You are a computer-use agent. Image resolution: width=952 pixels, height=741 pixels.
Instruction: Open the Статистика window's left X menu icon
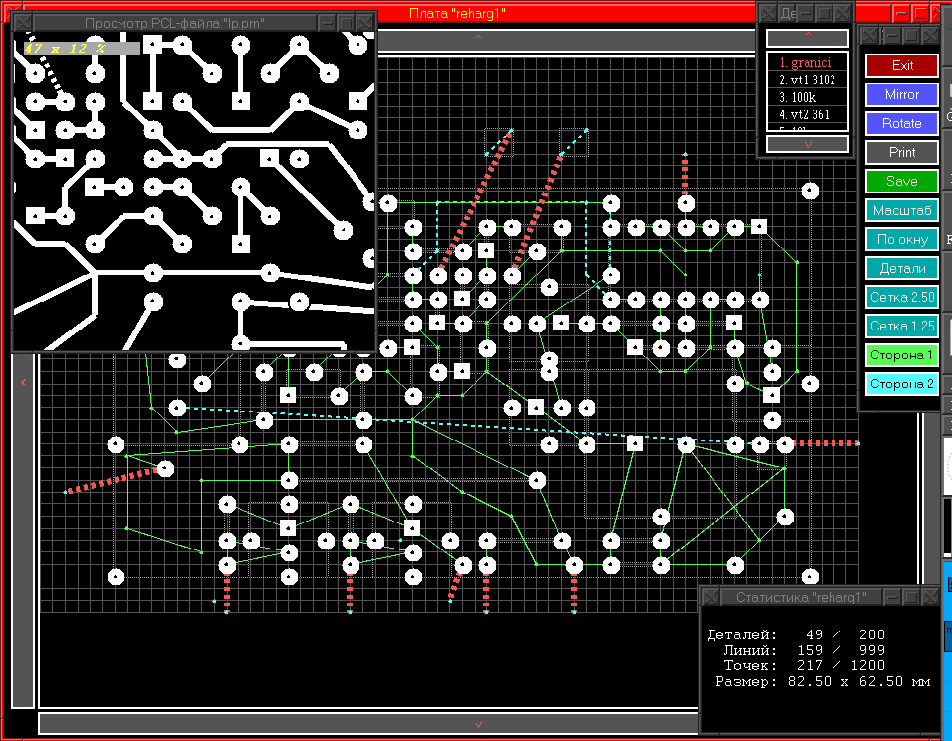click(710, 597)
